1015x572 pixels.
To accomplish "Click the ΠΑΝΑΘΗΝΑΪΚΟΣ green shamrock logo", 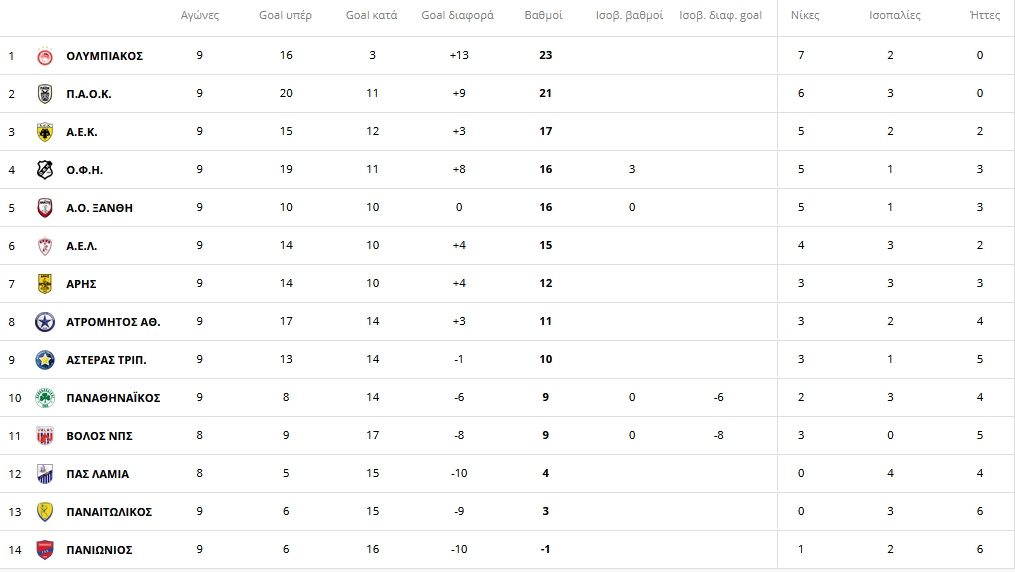I will tap(44, 398).
